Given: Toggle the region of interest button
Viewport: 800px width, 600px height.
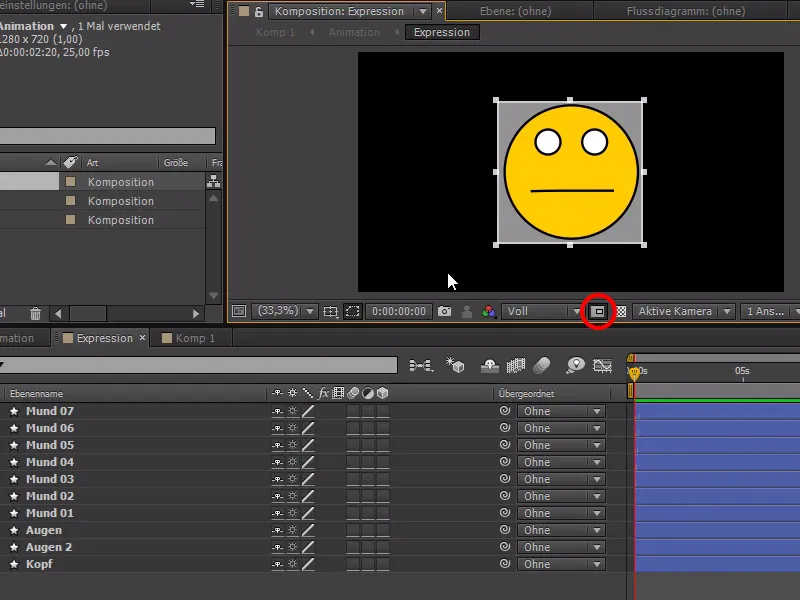Looking at the screenshot, I should 598,311.
